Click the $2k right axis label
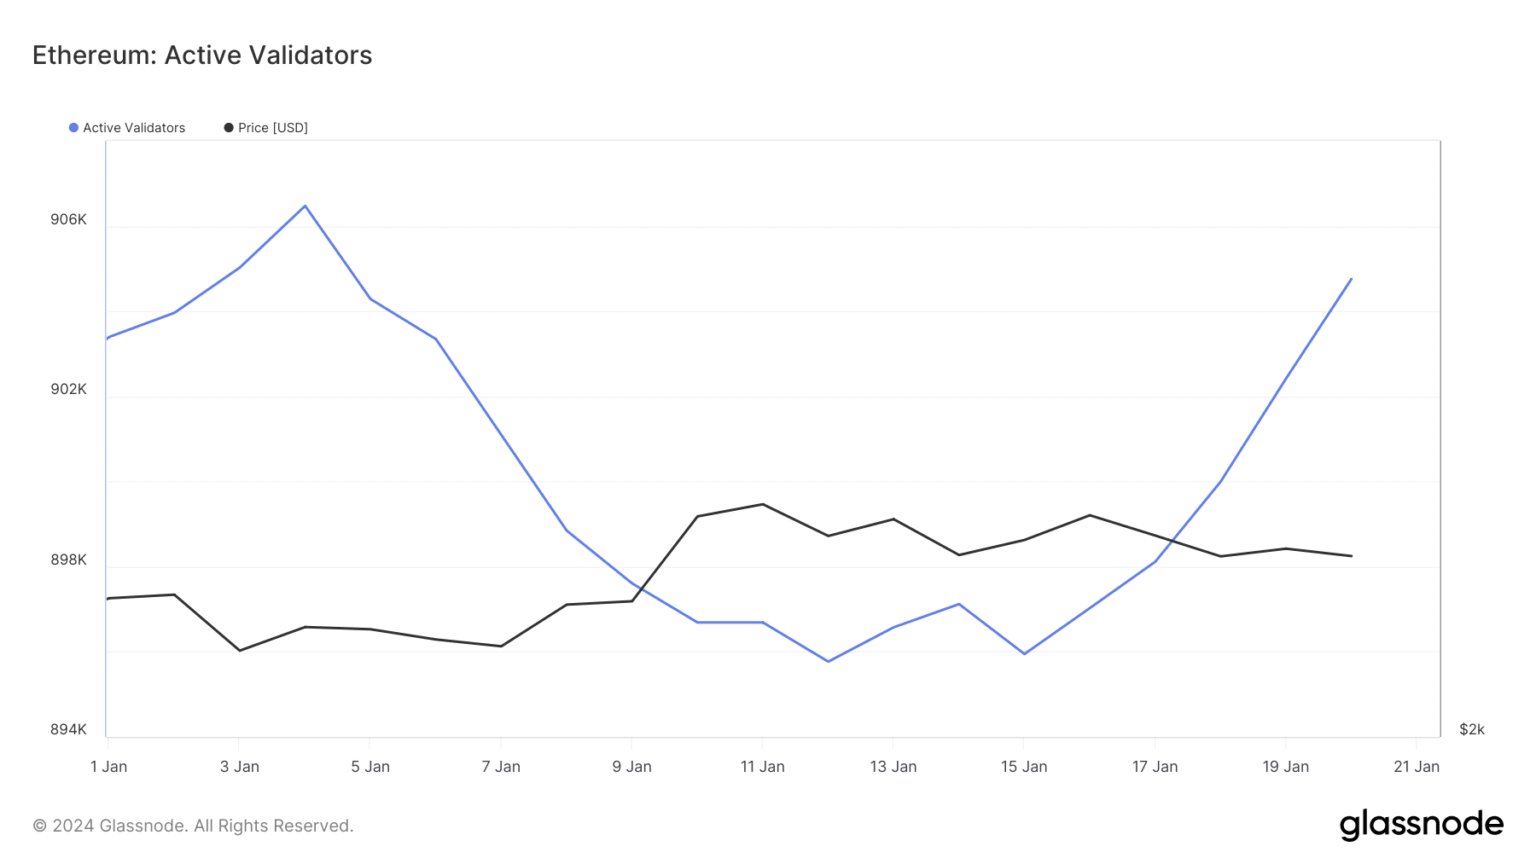1536x864 pixels. point(1472,730)
